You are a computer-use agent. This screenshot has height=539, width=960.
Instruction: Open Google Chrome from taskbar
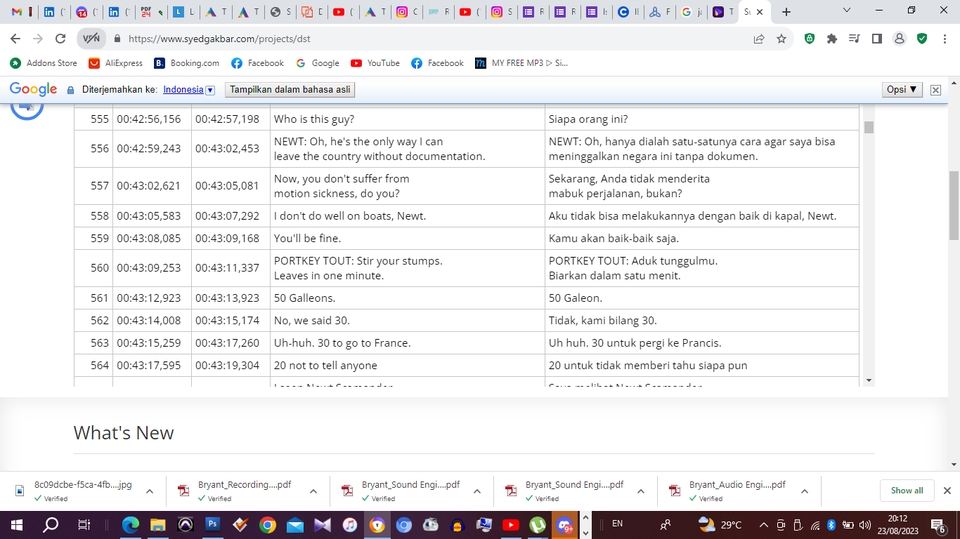(267, 525)
